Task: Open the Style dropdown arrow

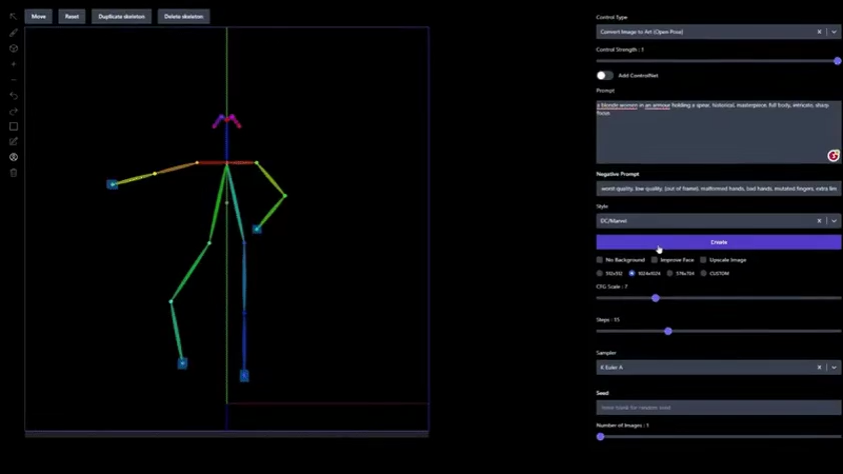Action: tap(834, 221)
